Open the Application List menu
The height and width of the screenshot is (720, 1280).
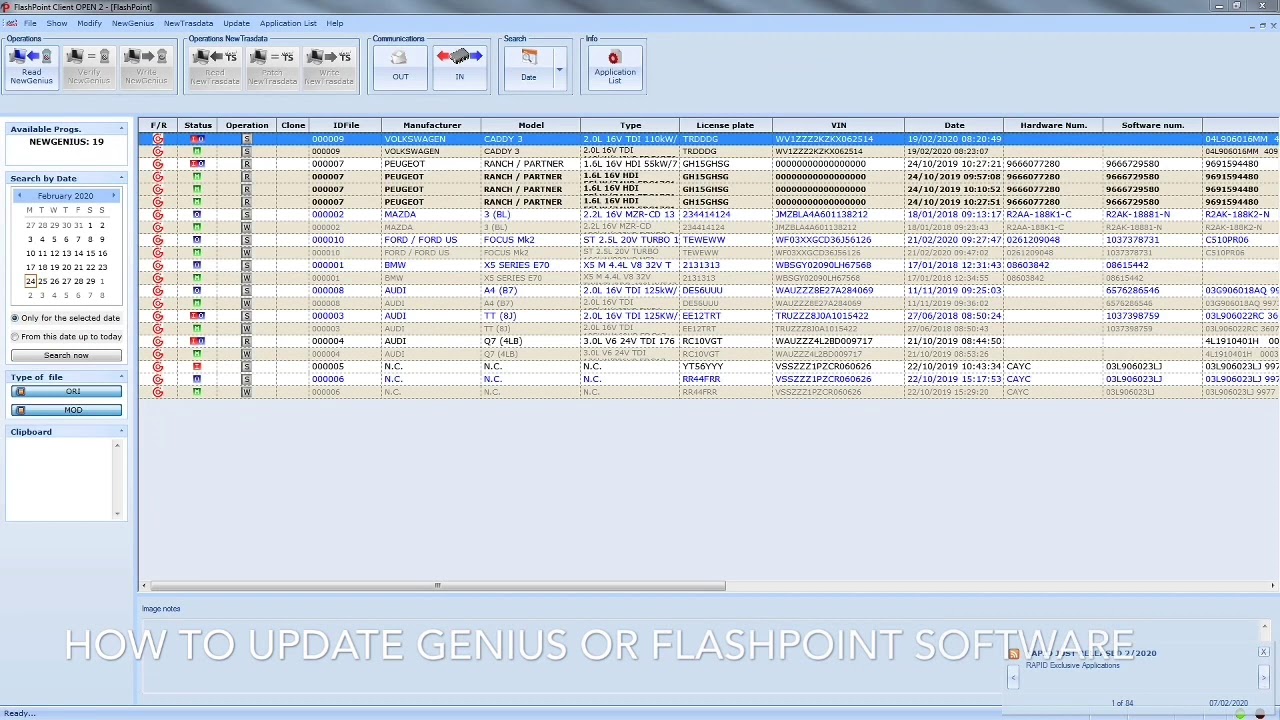(288, 23)
